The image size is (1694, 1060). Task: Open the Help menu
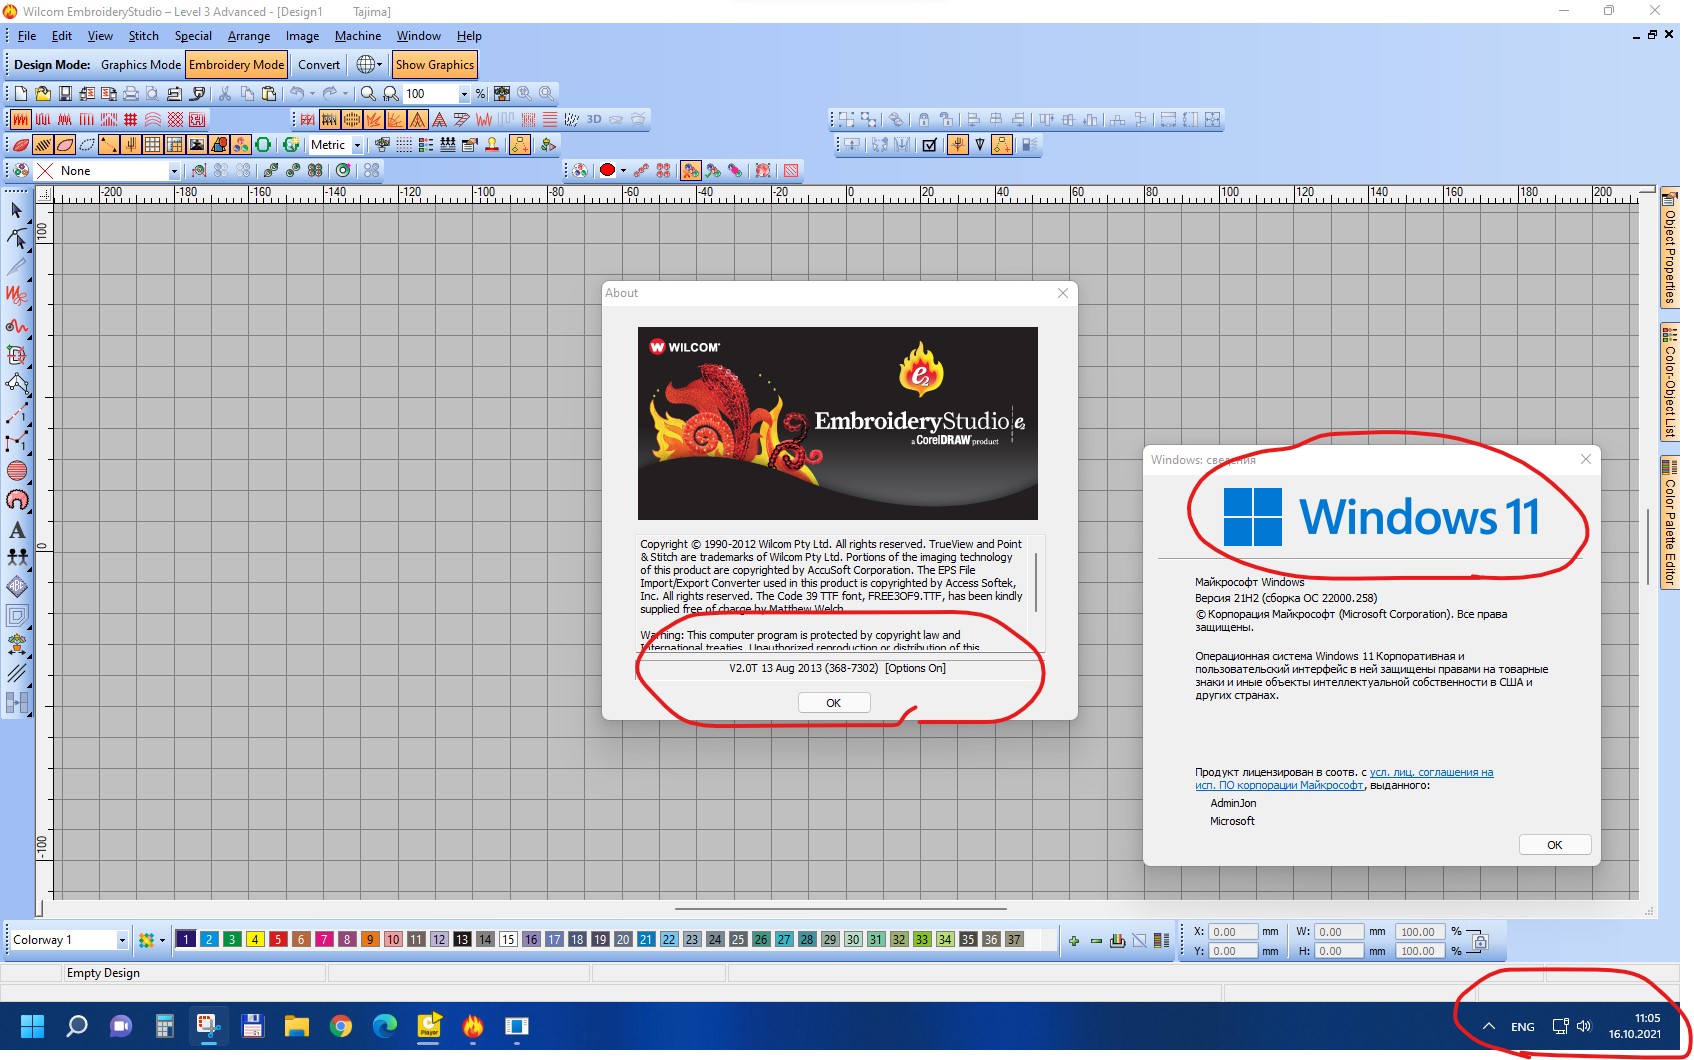tap(469, 36)
